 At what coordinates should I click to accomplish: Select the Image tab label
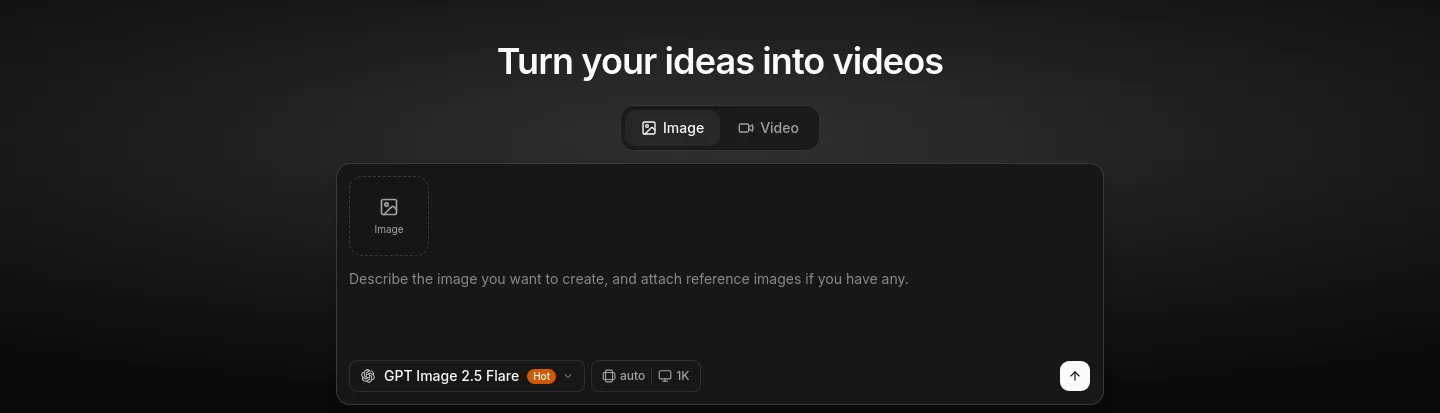[x=683, y=128]
